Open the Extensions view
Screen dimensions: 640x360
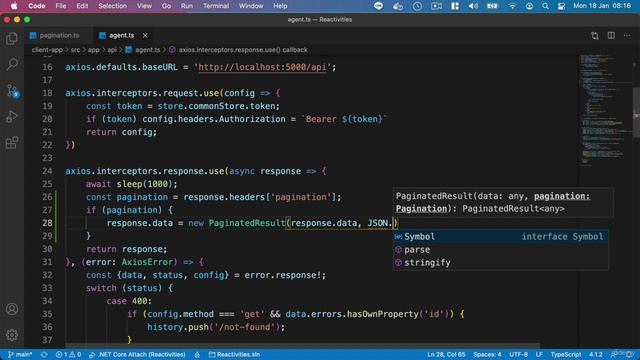pos(12,143)
